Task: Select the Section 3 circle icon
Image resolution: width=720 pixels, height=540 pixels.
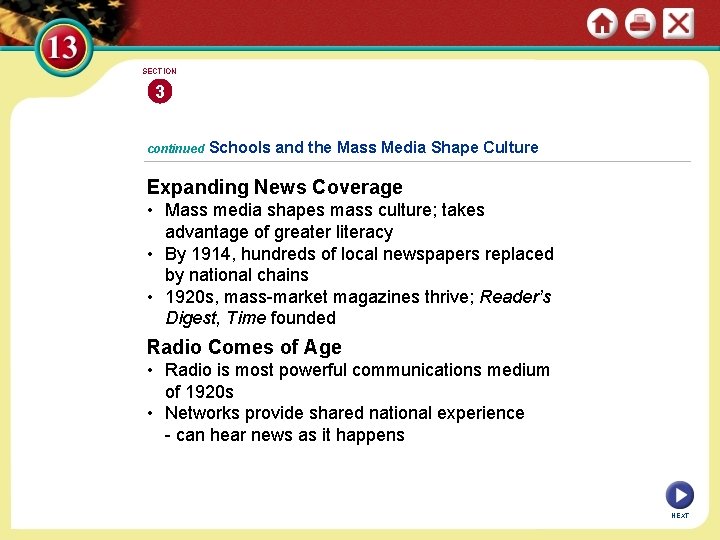Action: pos(160,91)
